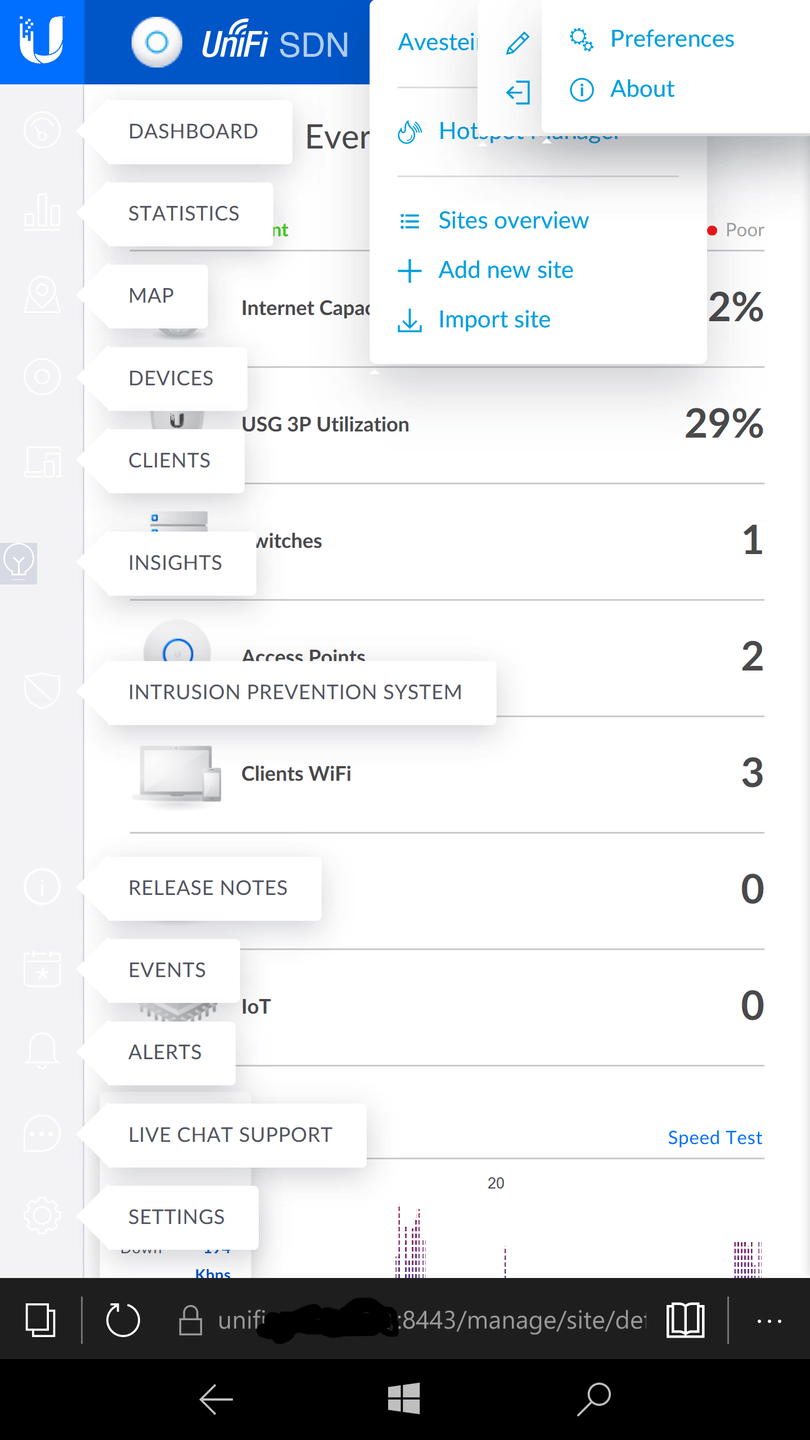
Task: Open the Devices circle icon in sidebar
Action: click(x=42, y=377)
